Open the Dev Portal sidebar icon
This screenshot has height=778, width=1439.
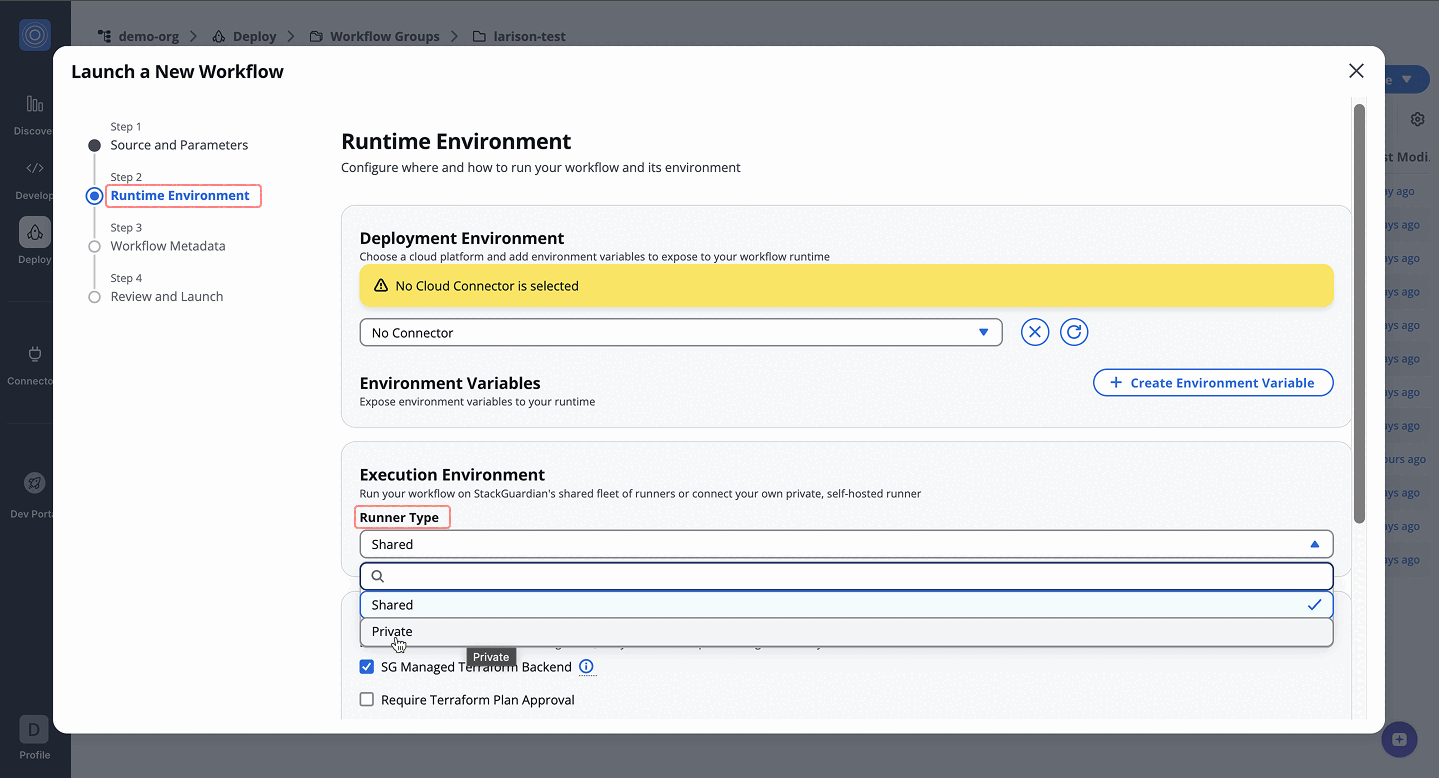33,483
